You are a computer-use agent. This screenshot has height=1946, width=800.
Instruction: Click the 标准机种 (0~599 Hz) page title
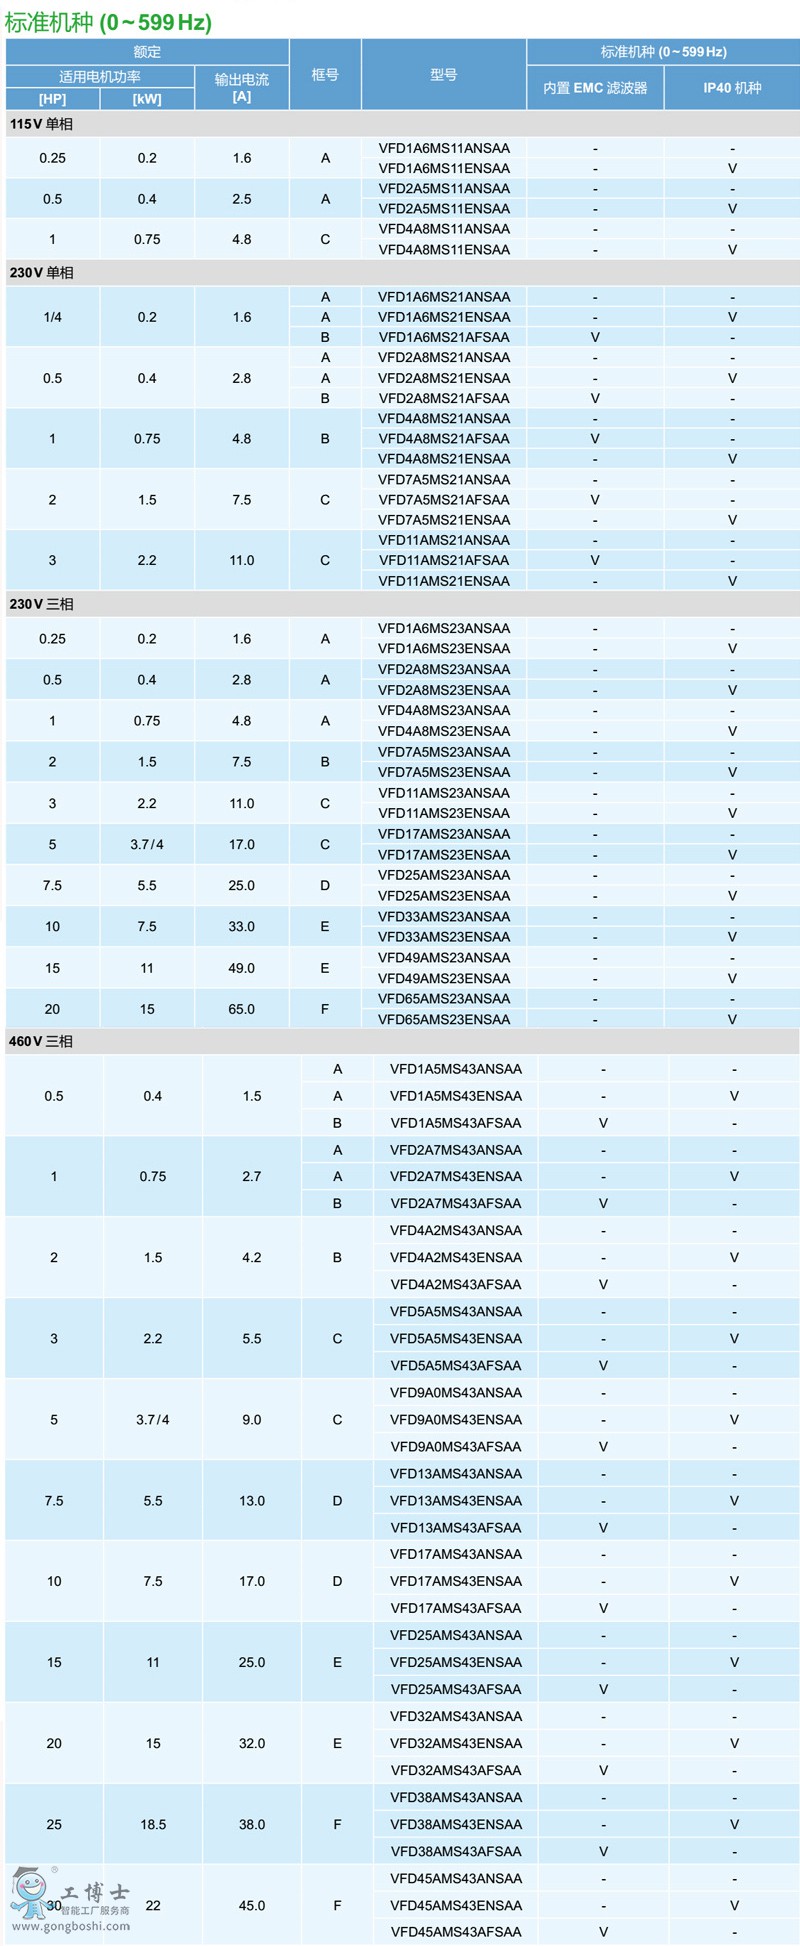108,22
